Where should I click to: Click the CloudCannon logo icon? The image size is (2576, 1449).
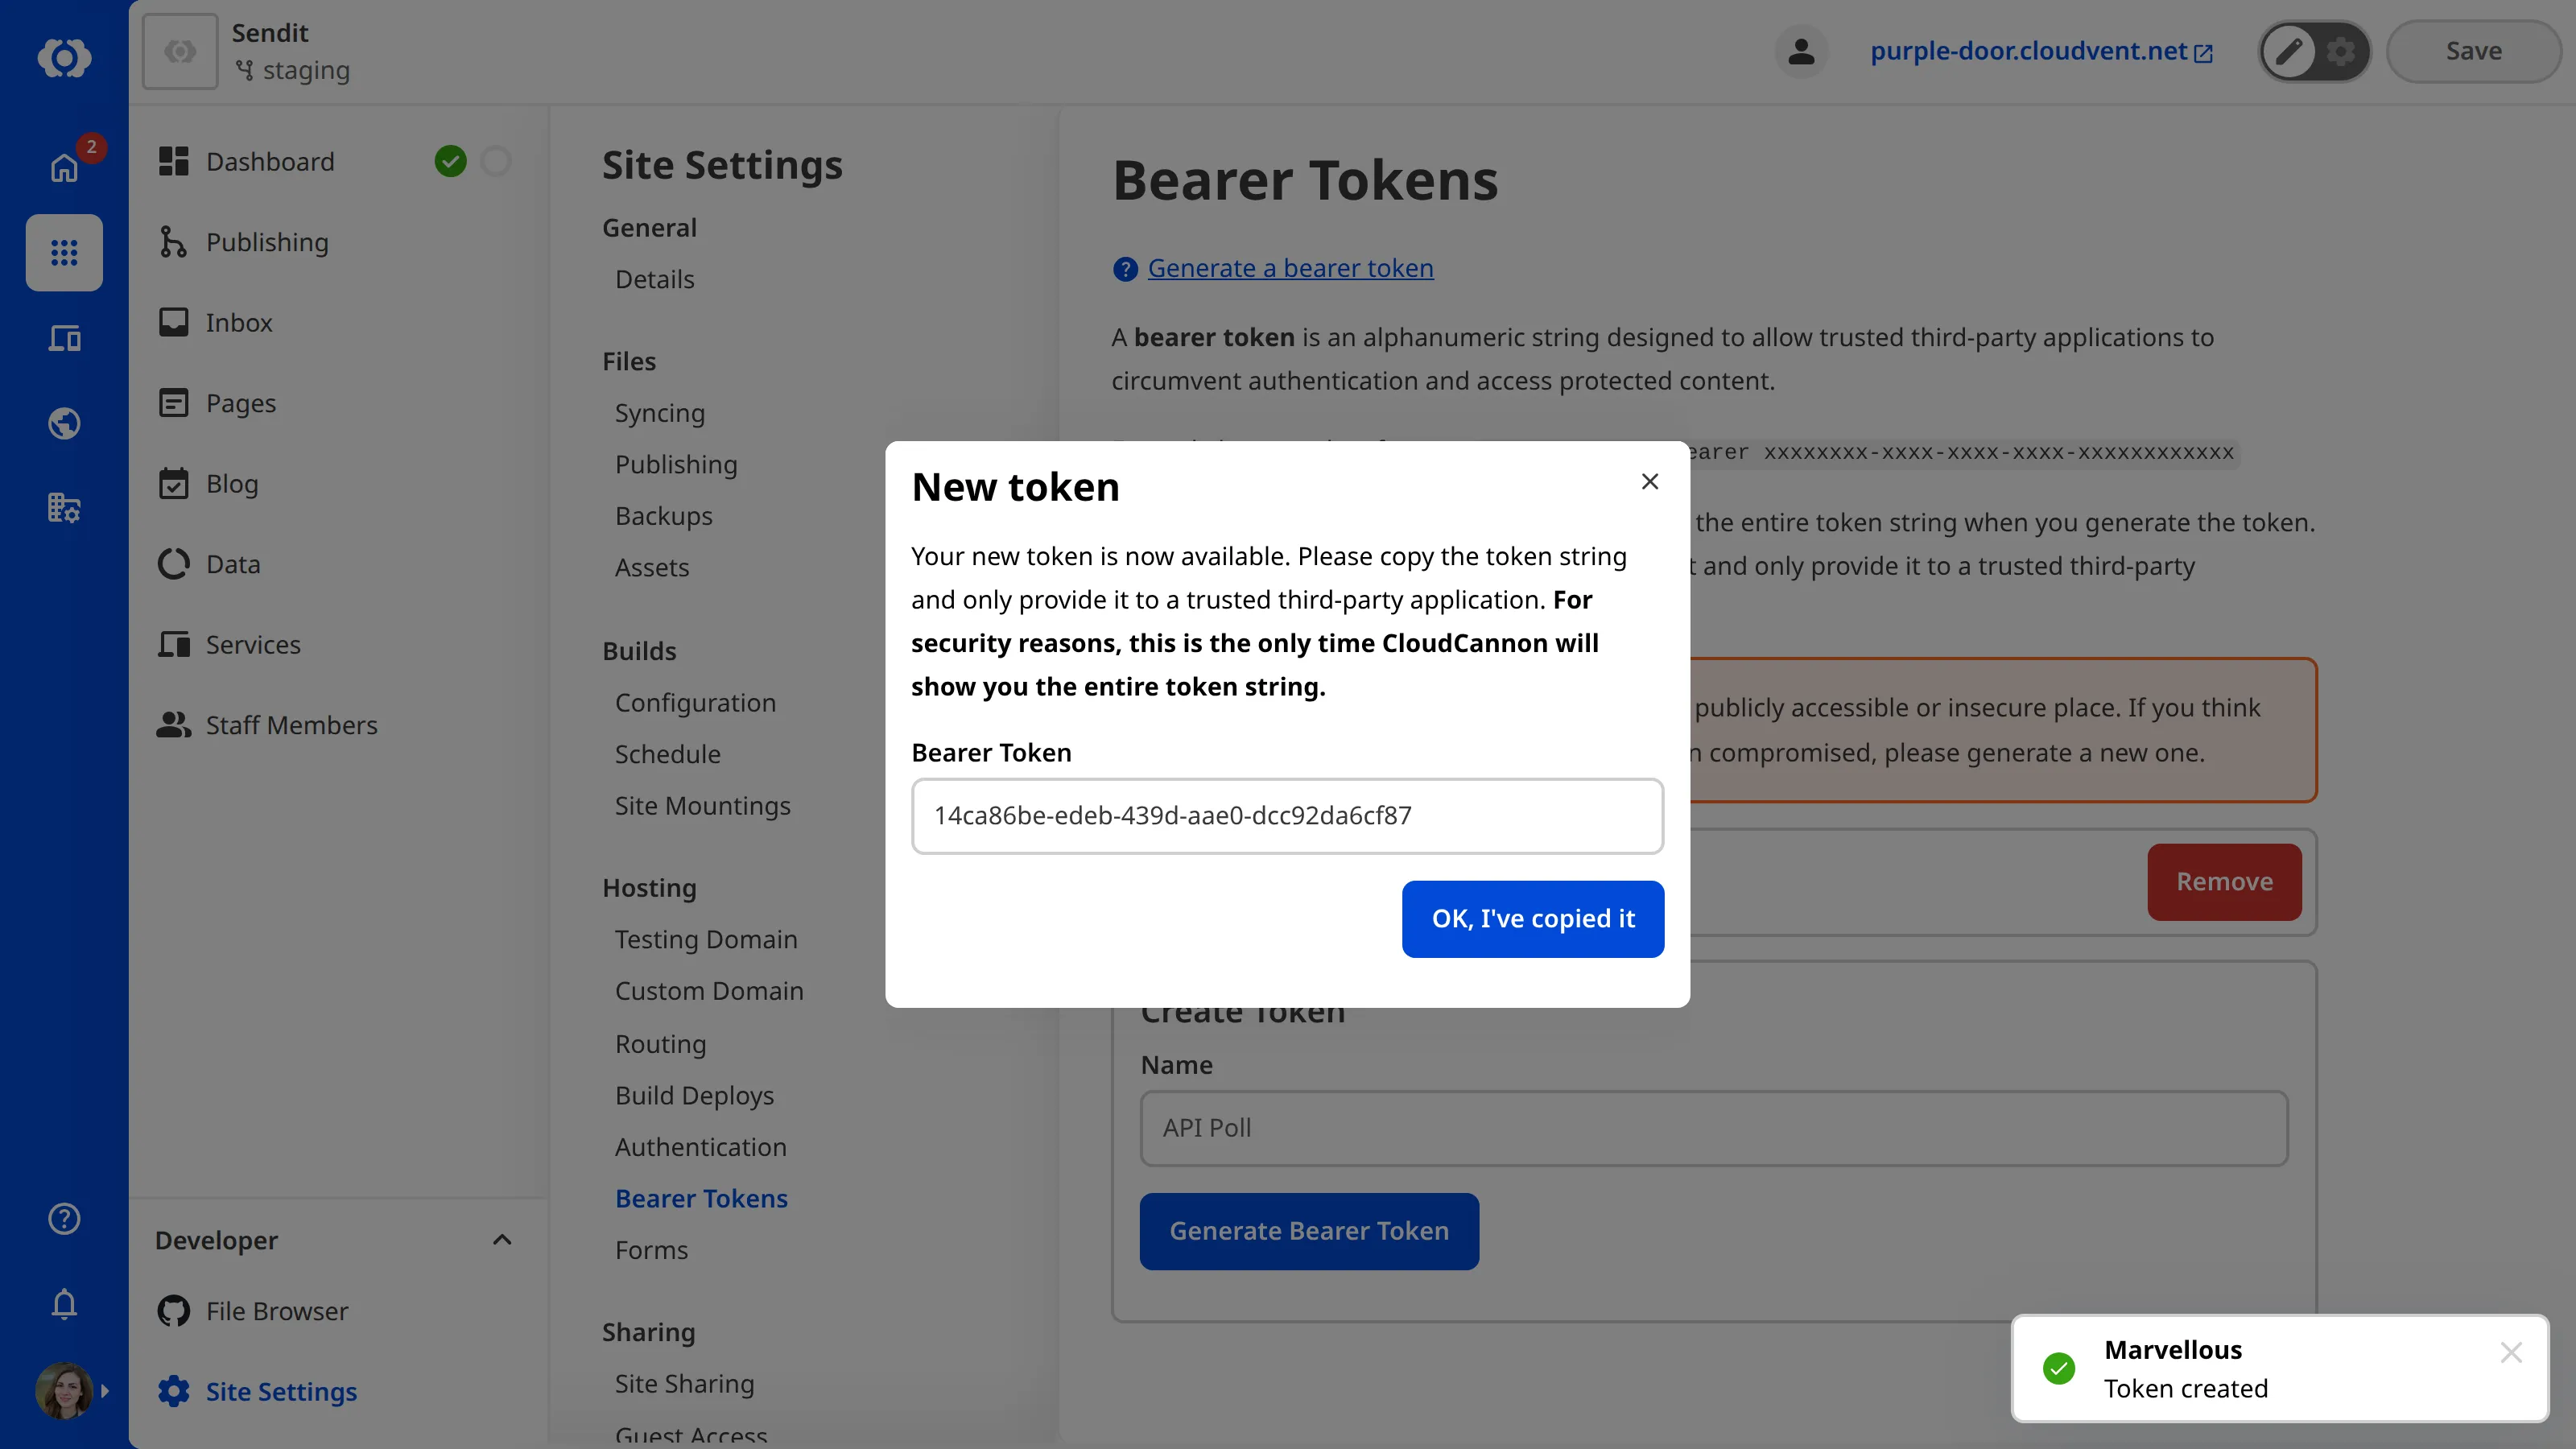64,57
